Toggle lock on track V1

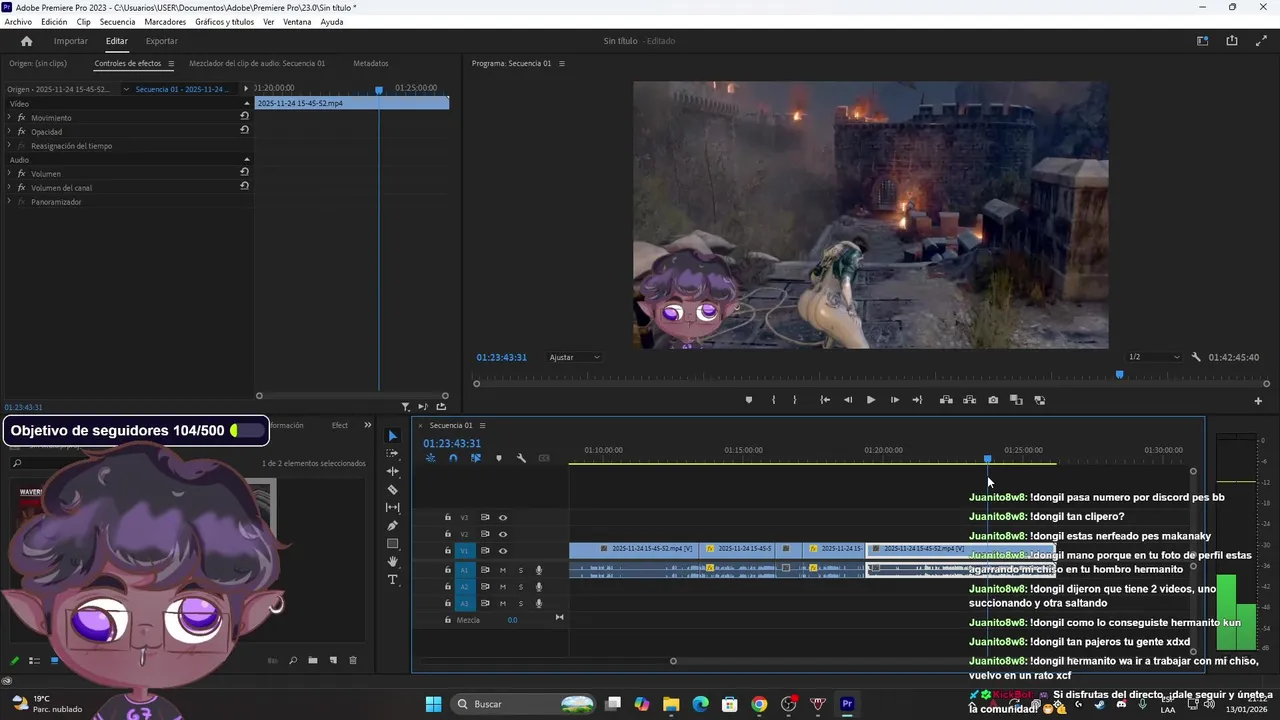pyautogui.click(x=448, y=550)
